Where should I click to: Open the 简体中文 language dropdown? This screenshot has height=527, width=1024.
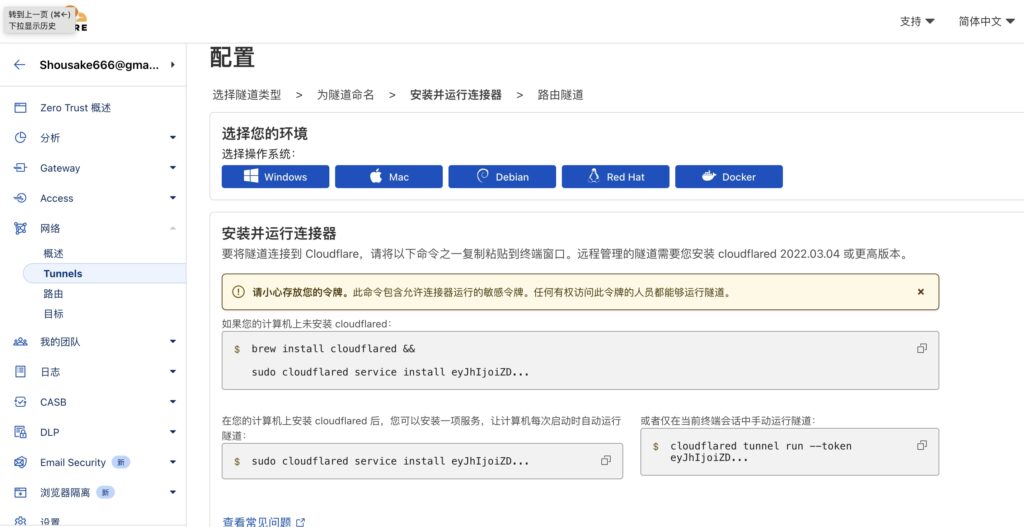pos(987,22)
